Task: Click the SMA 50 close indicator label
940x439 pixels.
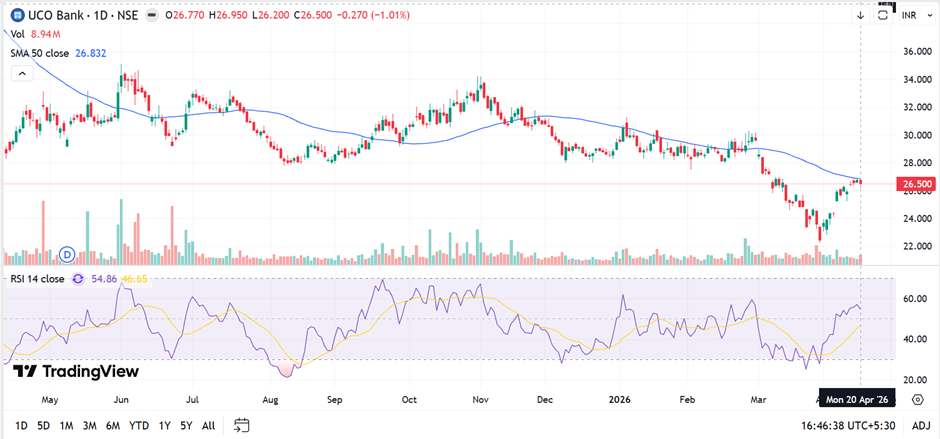Action: (x=50, y=52)
